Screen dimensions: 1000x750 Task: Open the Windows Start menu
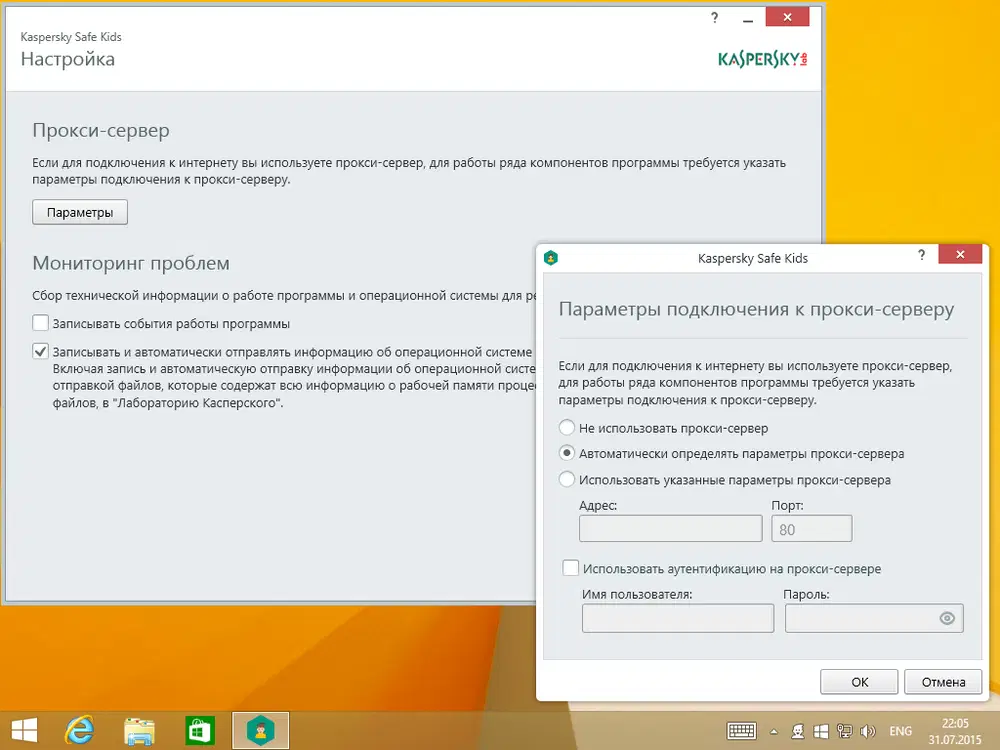(x=24, y=730)
